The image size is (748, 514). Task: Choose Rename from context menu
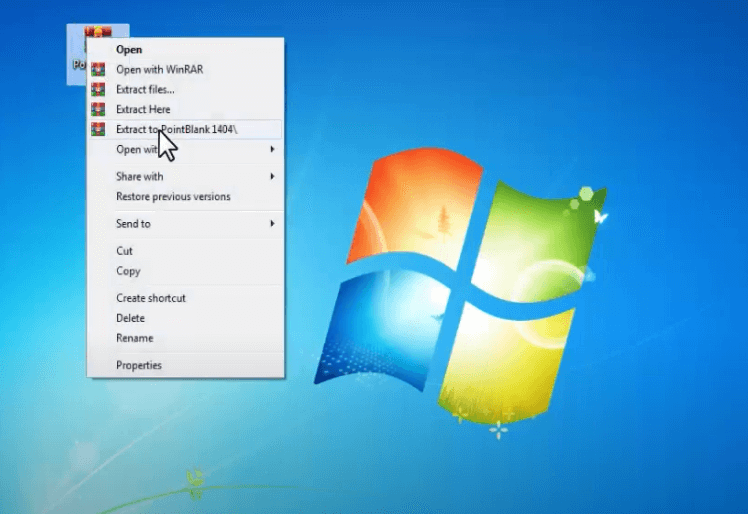pyautogui.click(x=186, y=338)
